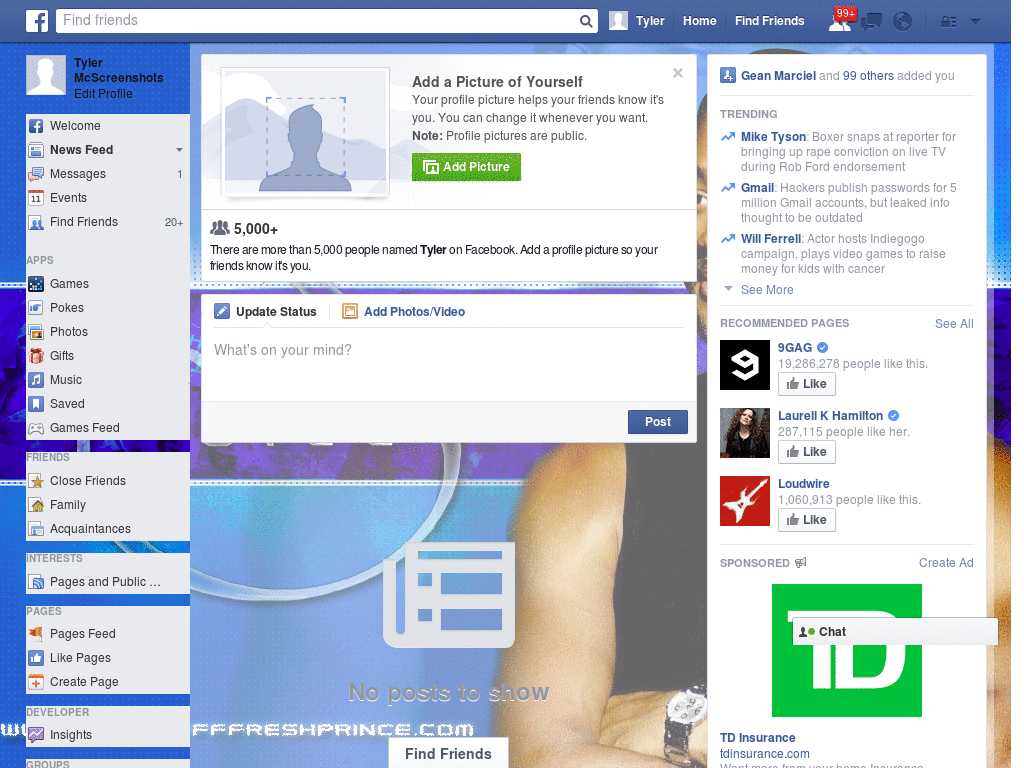Click the Find Friends sidebar icon

click(36, 223)
